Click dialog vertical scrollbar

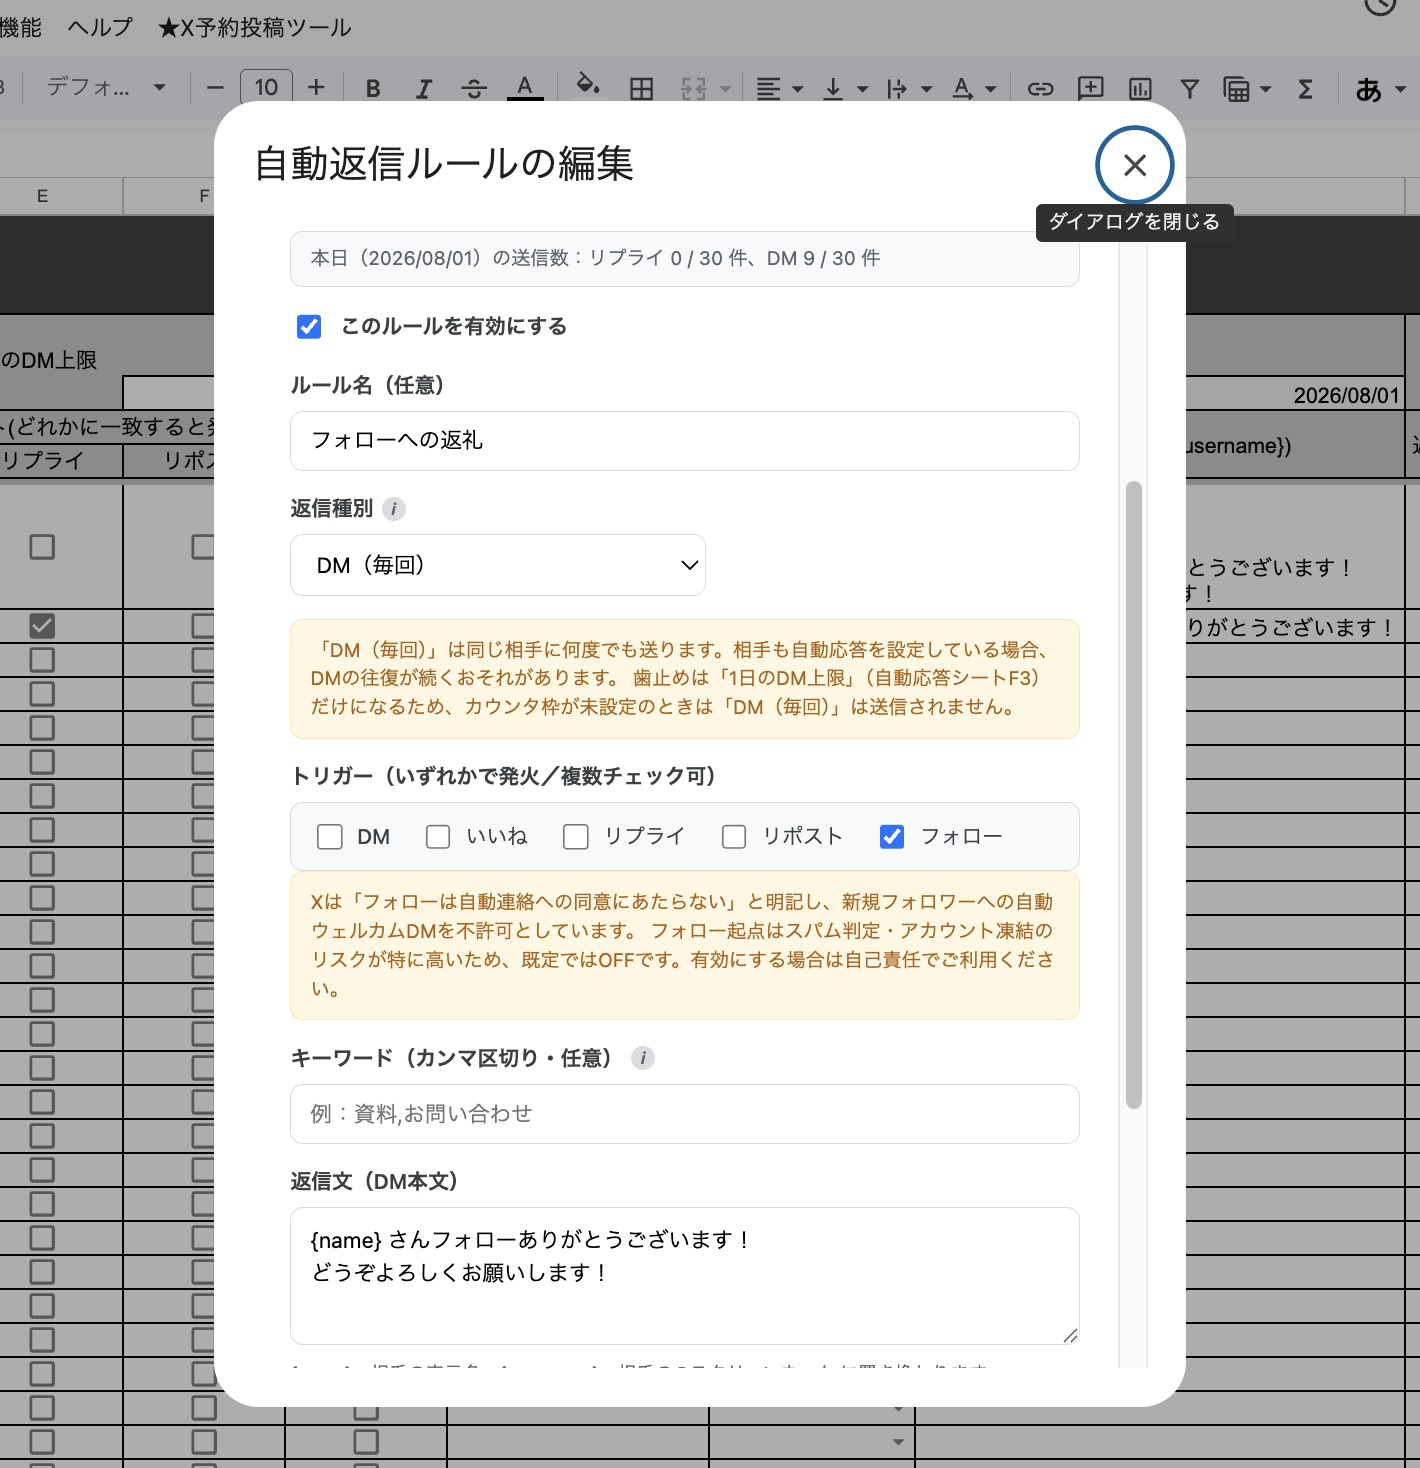(1133, 795)
